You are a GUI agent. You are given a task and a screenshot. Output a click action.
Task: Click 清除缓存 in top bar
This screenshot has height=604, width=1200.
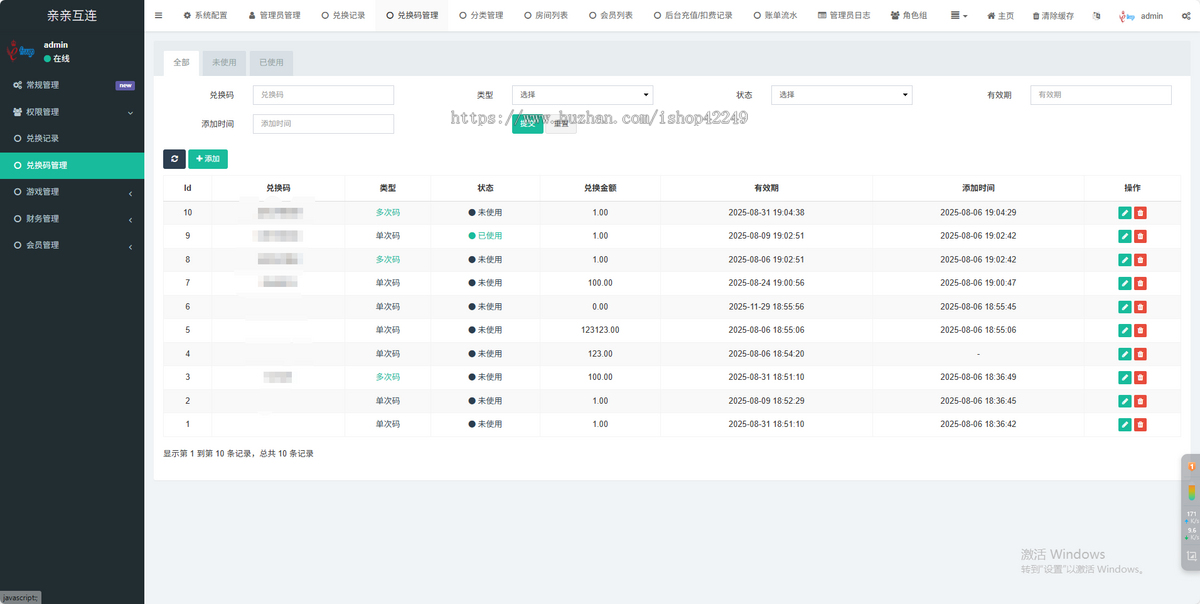(x=1053, y=16)
